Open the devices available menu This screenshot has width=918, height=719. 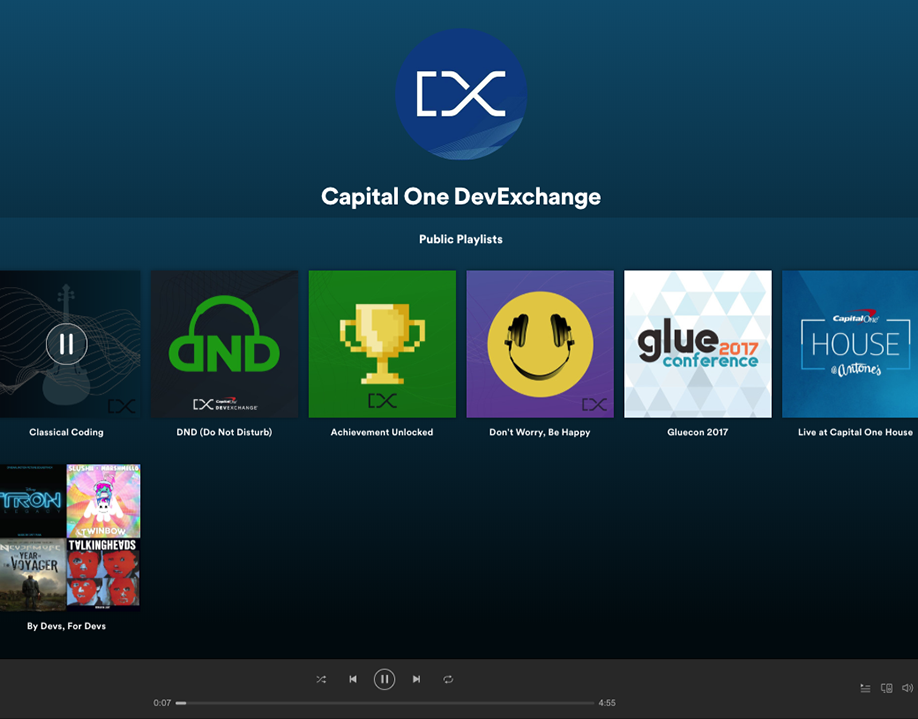pos(886,688)
